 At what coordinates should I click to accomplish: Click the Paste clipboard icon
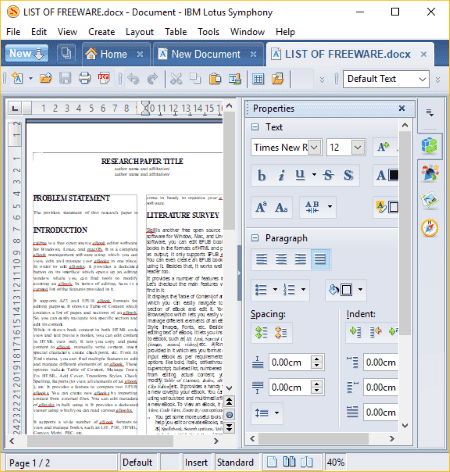[215, 79]
